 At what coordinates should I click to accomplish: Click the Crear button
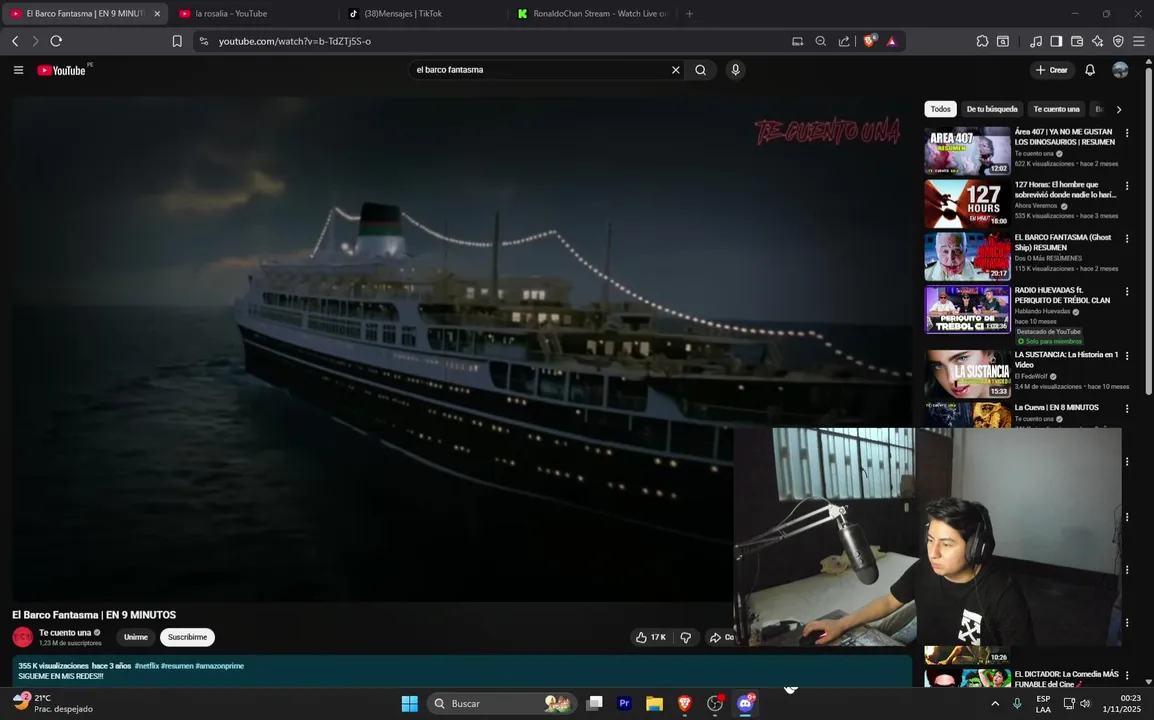pyautogui.click(x=1052, y=70)
